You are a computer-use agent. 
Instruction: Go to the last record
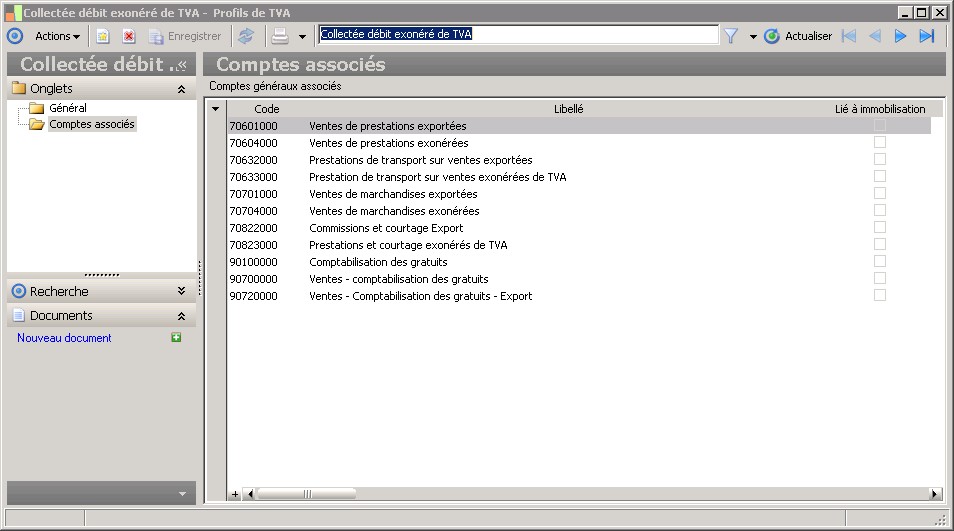pyautogui.click(x=927, y=36)
